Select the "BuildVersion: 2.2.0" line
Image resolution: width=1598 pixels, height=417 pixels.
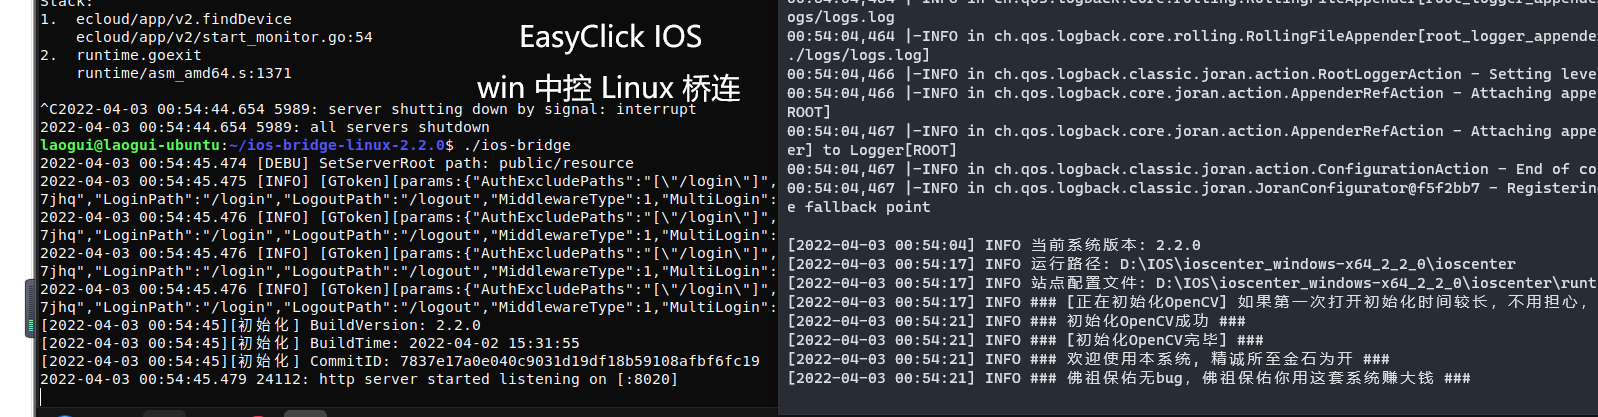[x=260, y=325]
